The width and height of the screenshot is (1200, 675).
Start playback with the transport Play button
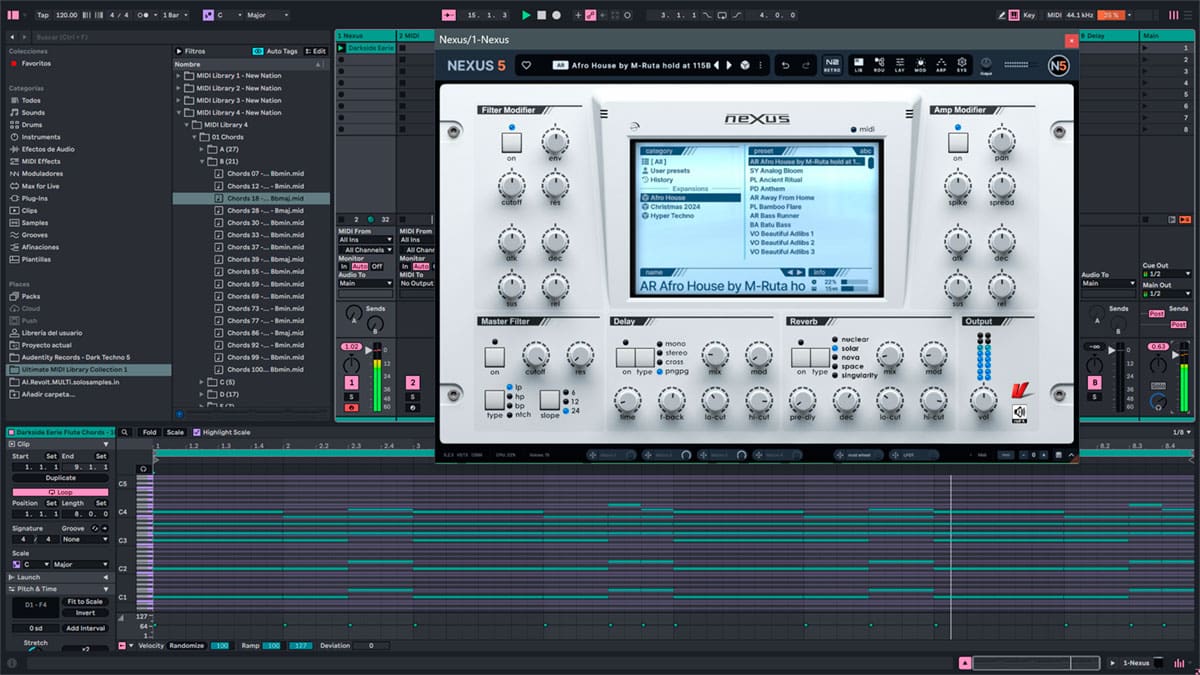(526, 15)
